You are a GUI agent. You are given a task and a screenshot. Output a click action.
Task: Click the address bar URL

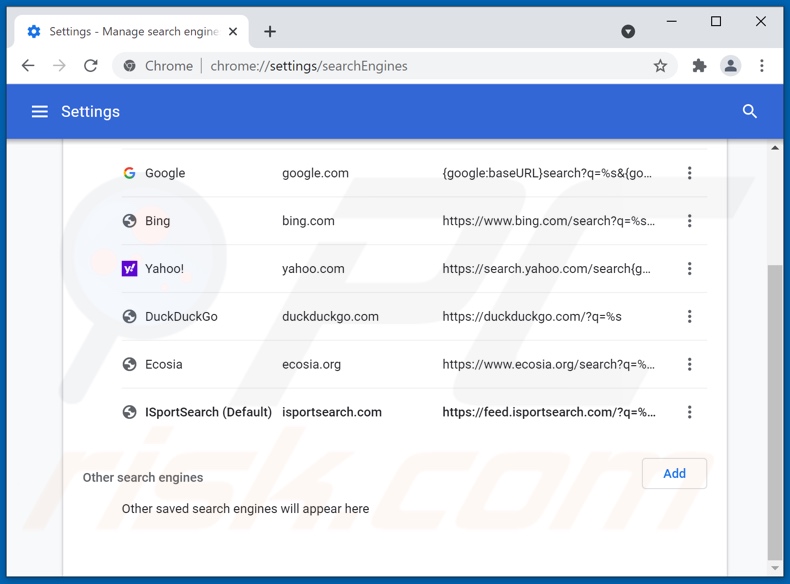coord(309,66)
